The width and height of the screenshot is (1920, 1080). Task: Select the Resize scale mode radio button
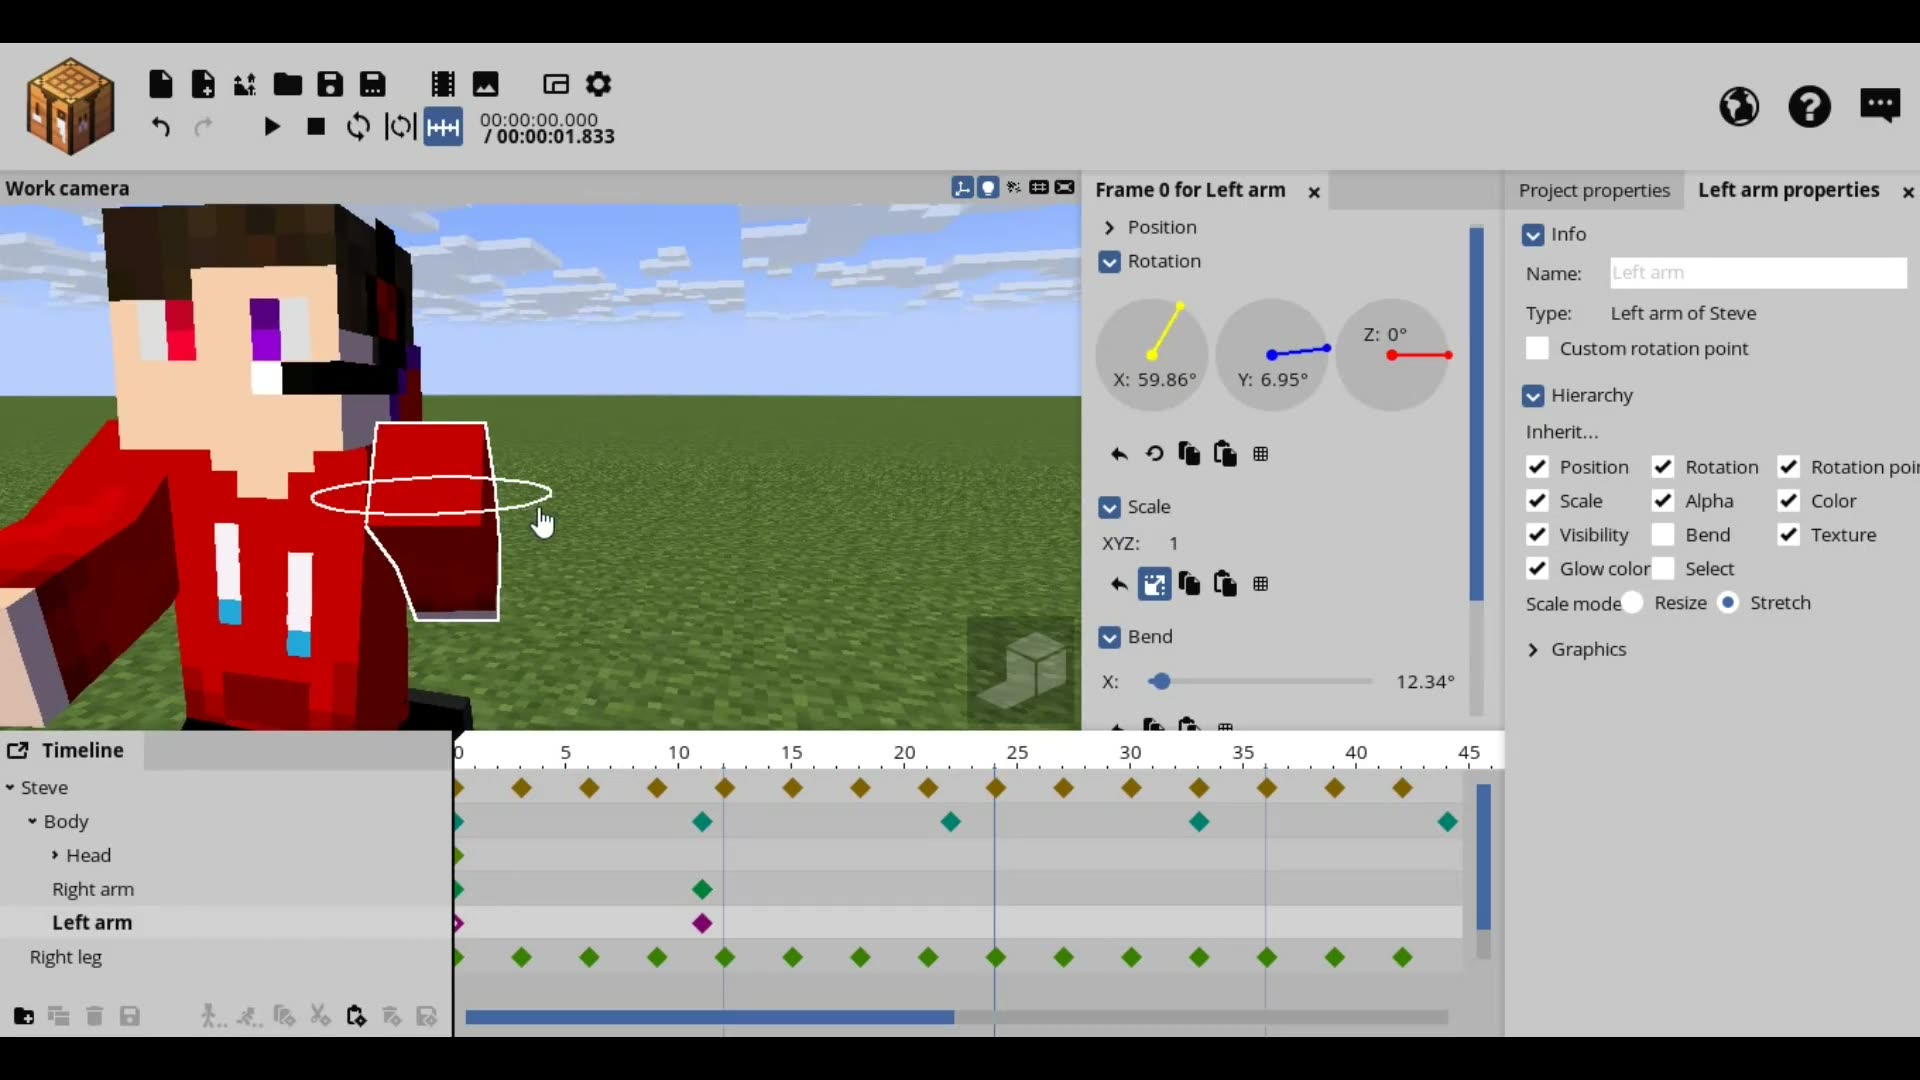[1633, 603]
